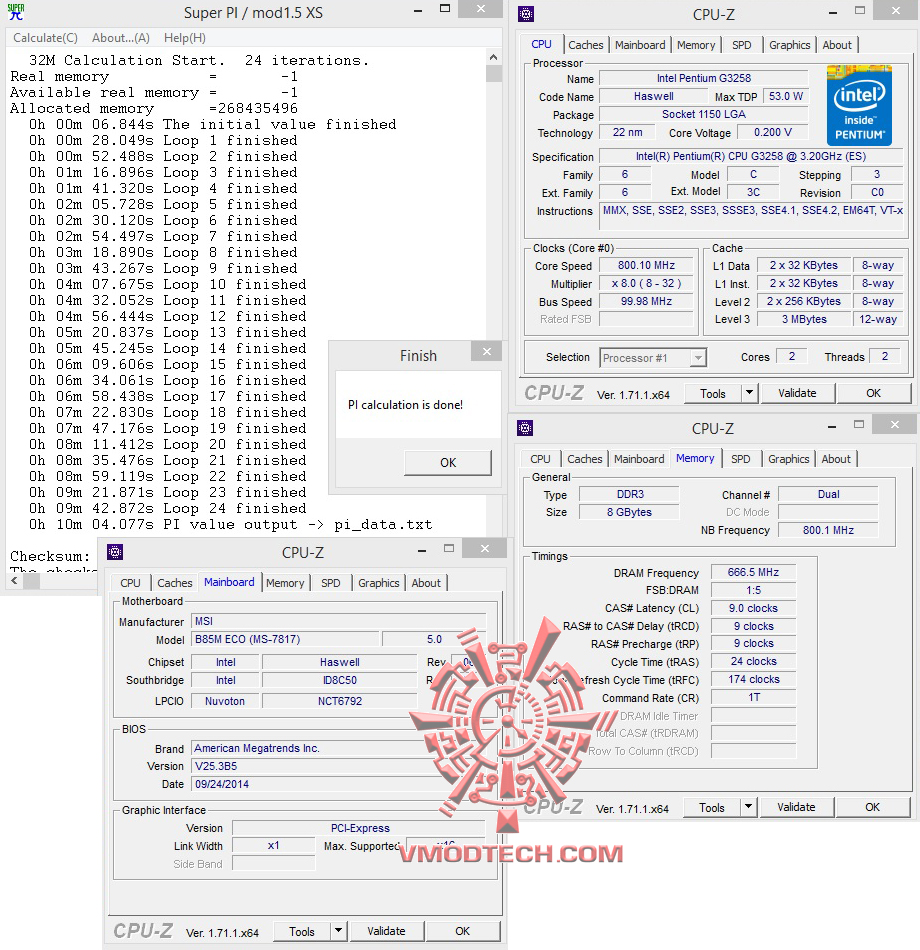Click the BIOS version V25.3B5 field
Screen dimensions: 920x950
(339, 766)
